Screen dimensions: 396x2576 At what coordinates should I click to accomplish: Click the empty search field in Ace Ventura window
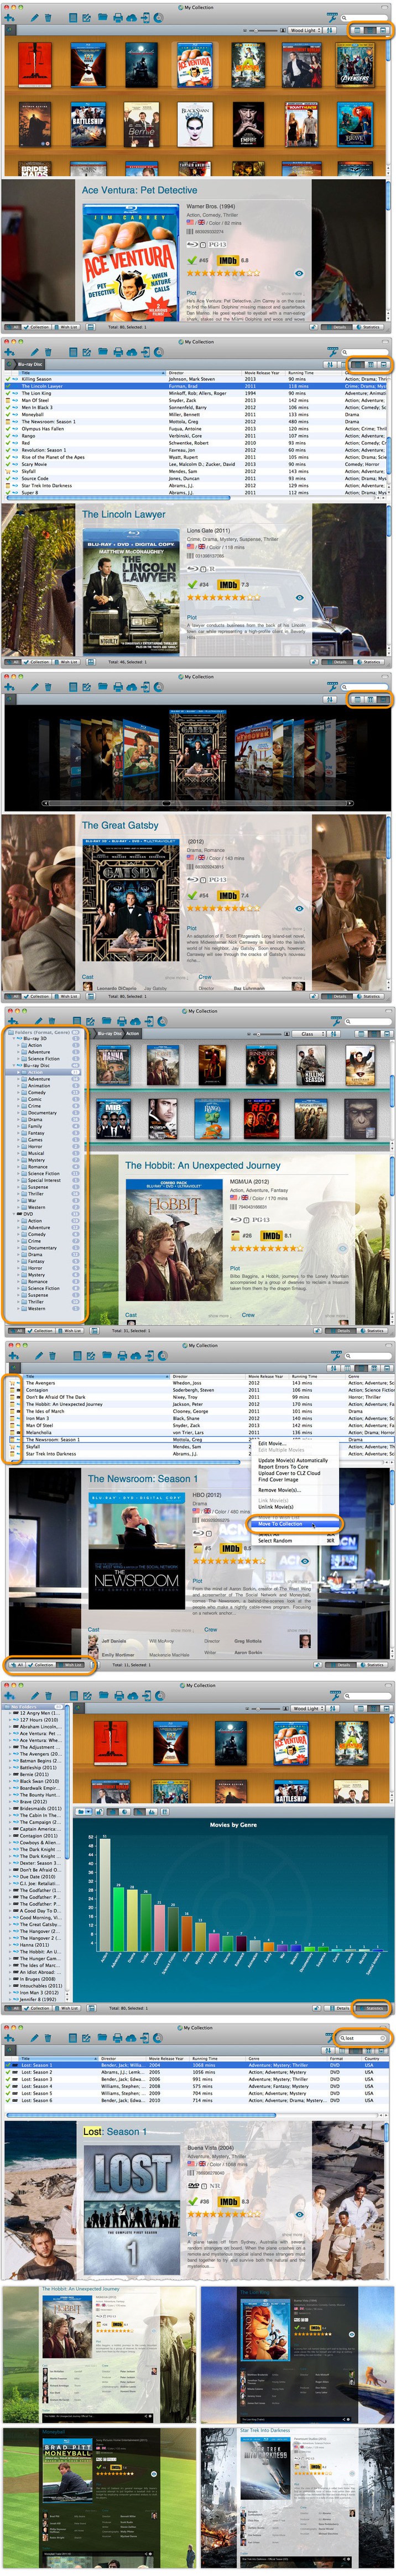[x=364, y=18]
